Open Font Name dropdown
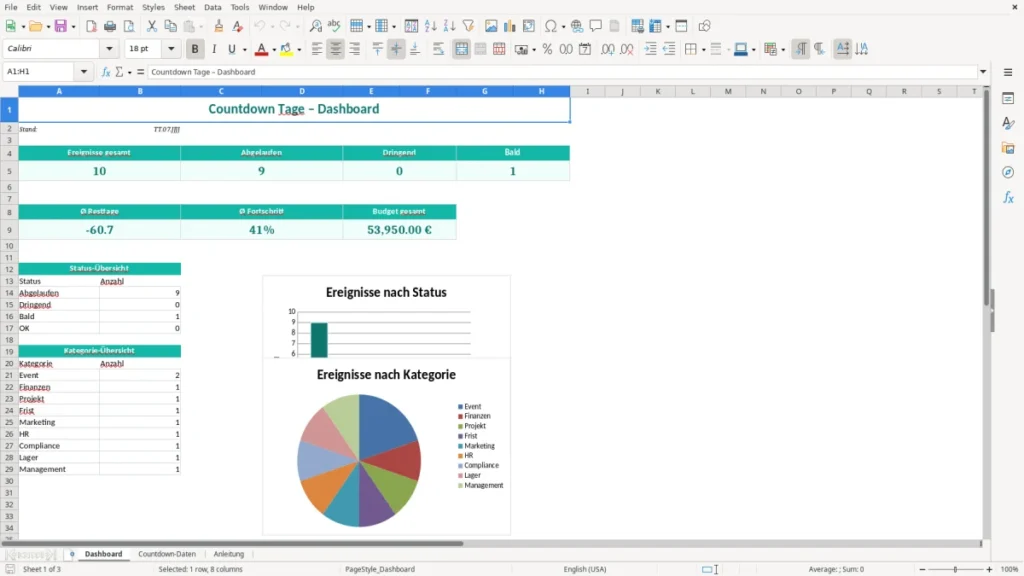Image resolution: width=1024 pixels, height=576 pixels. (109, 48)
